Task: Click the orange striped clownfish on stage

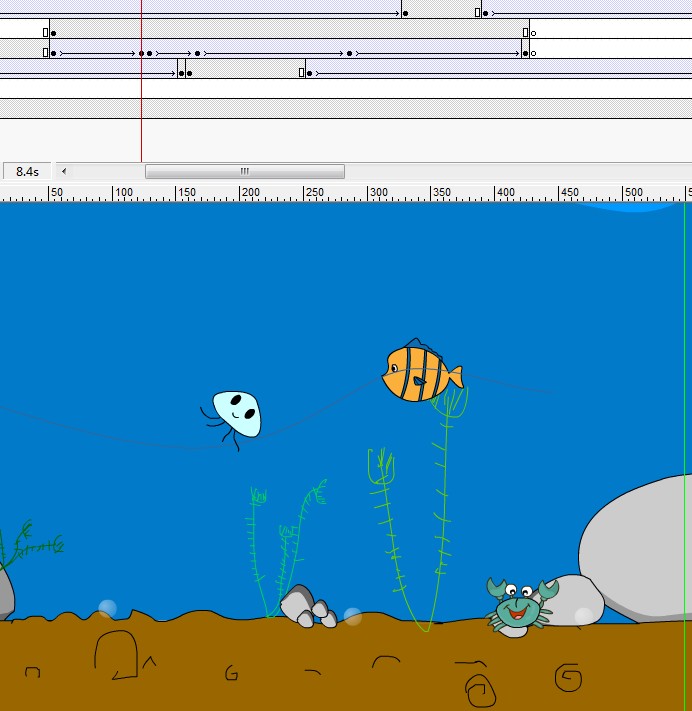Action: (420, 374)
